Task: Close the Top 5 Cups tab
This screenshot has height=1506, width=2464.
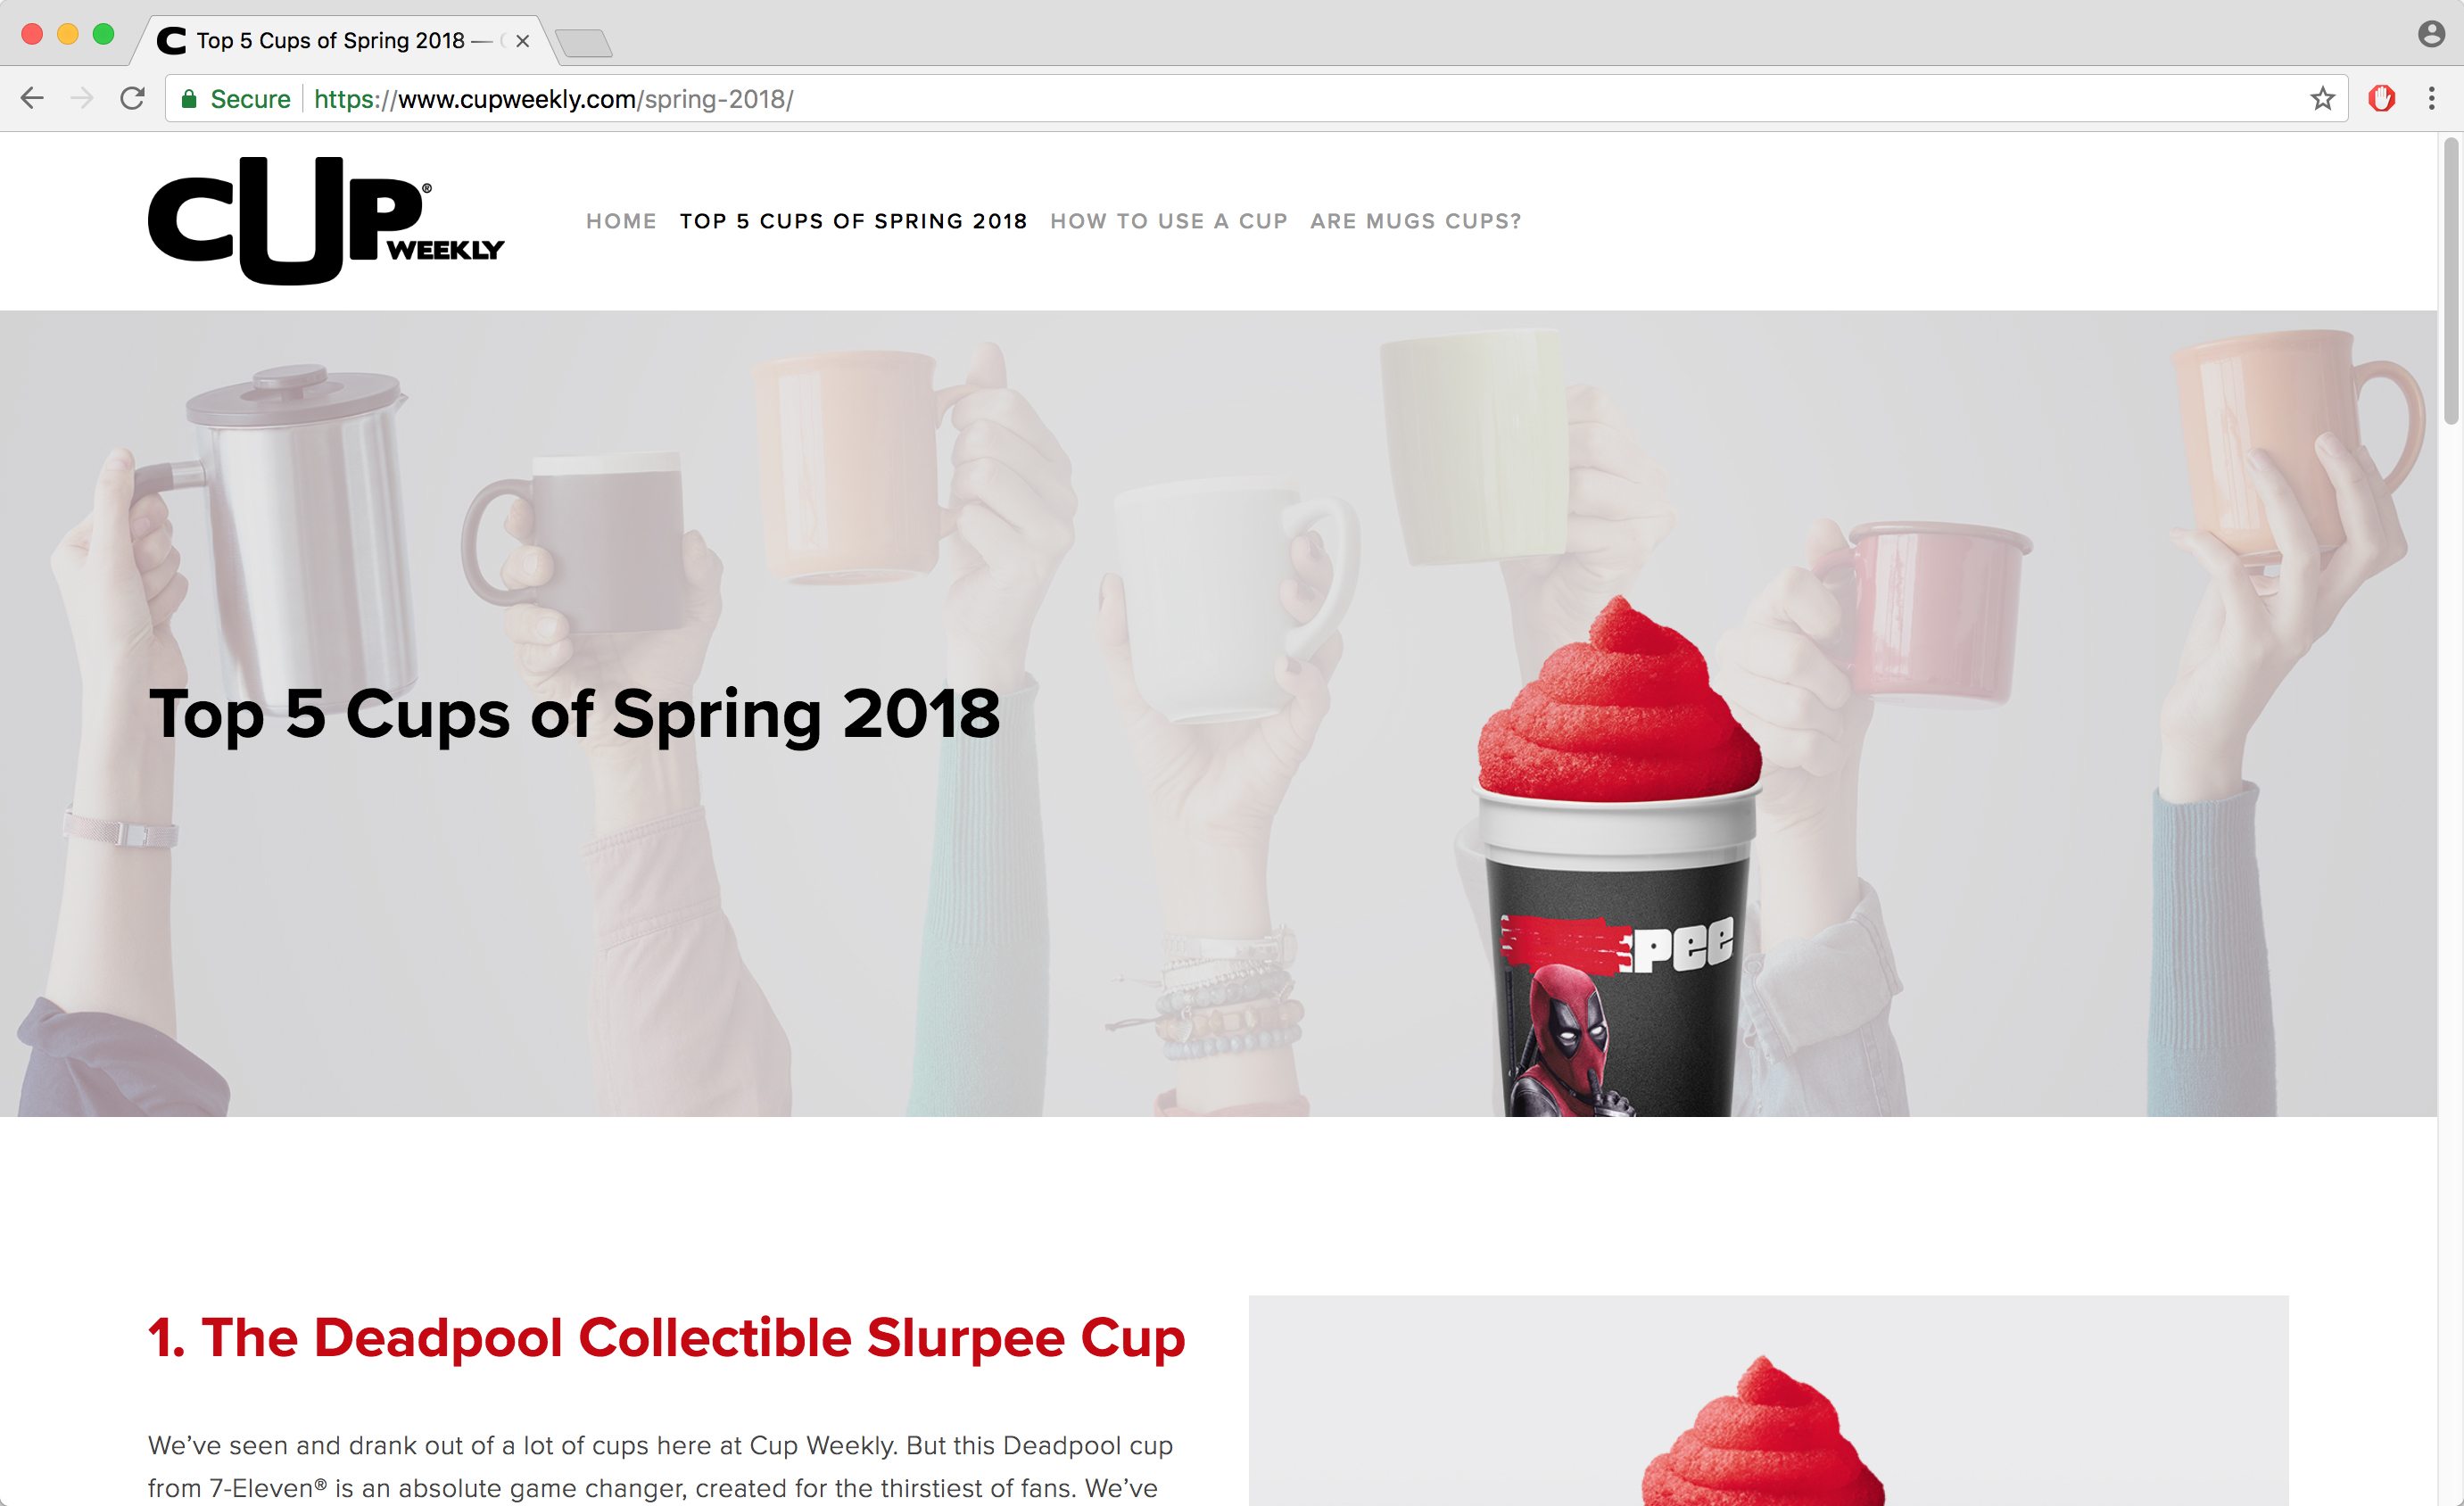Action: pos(522,41)
